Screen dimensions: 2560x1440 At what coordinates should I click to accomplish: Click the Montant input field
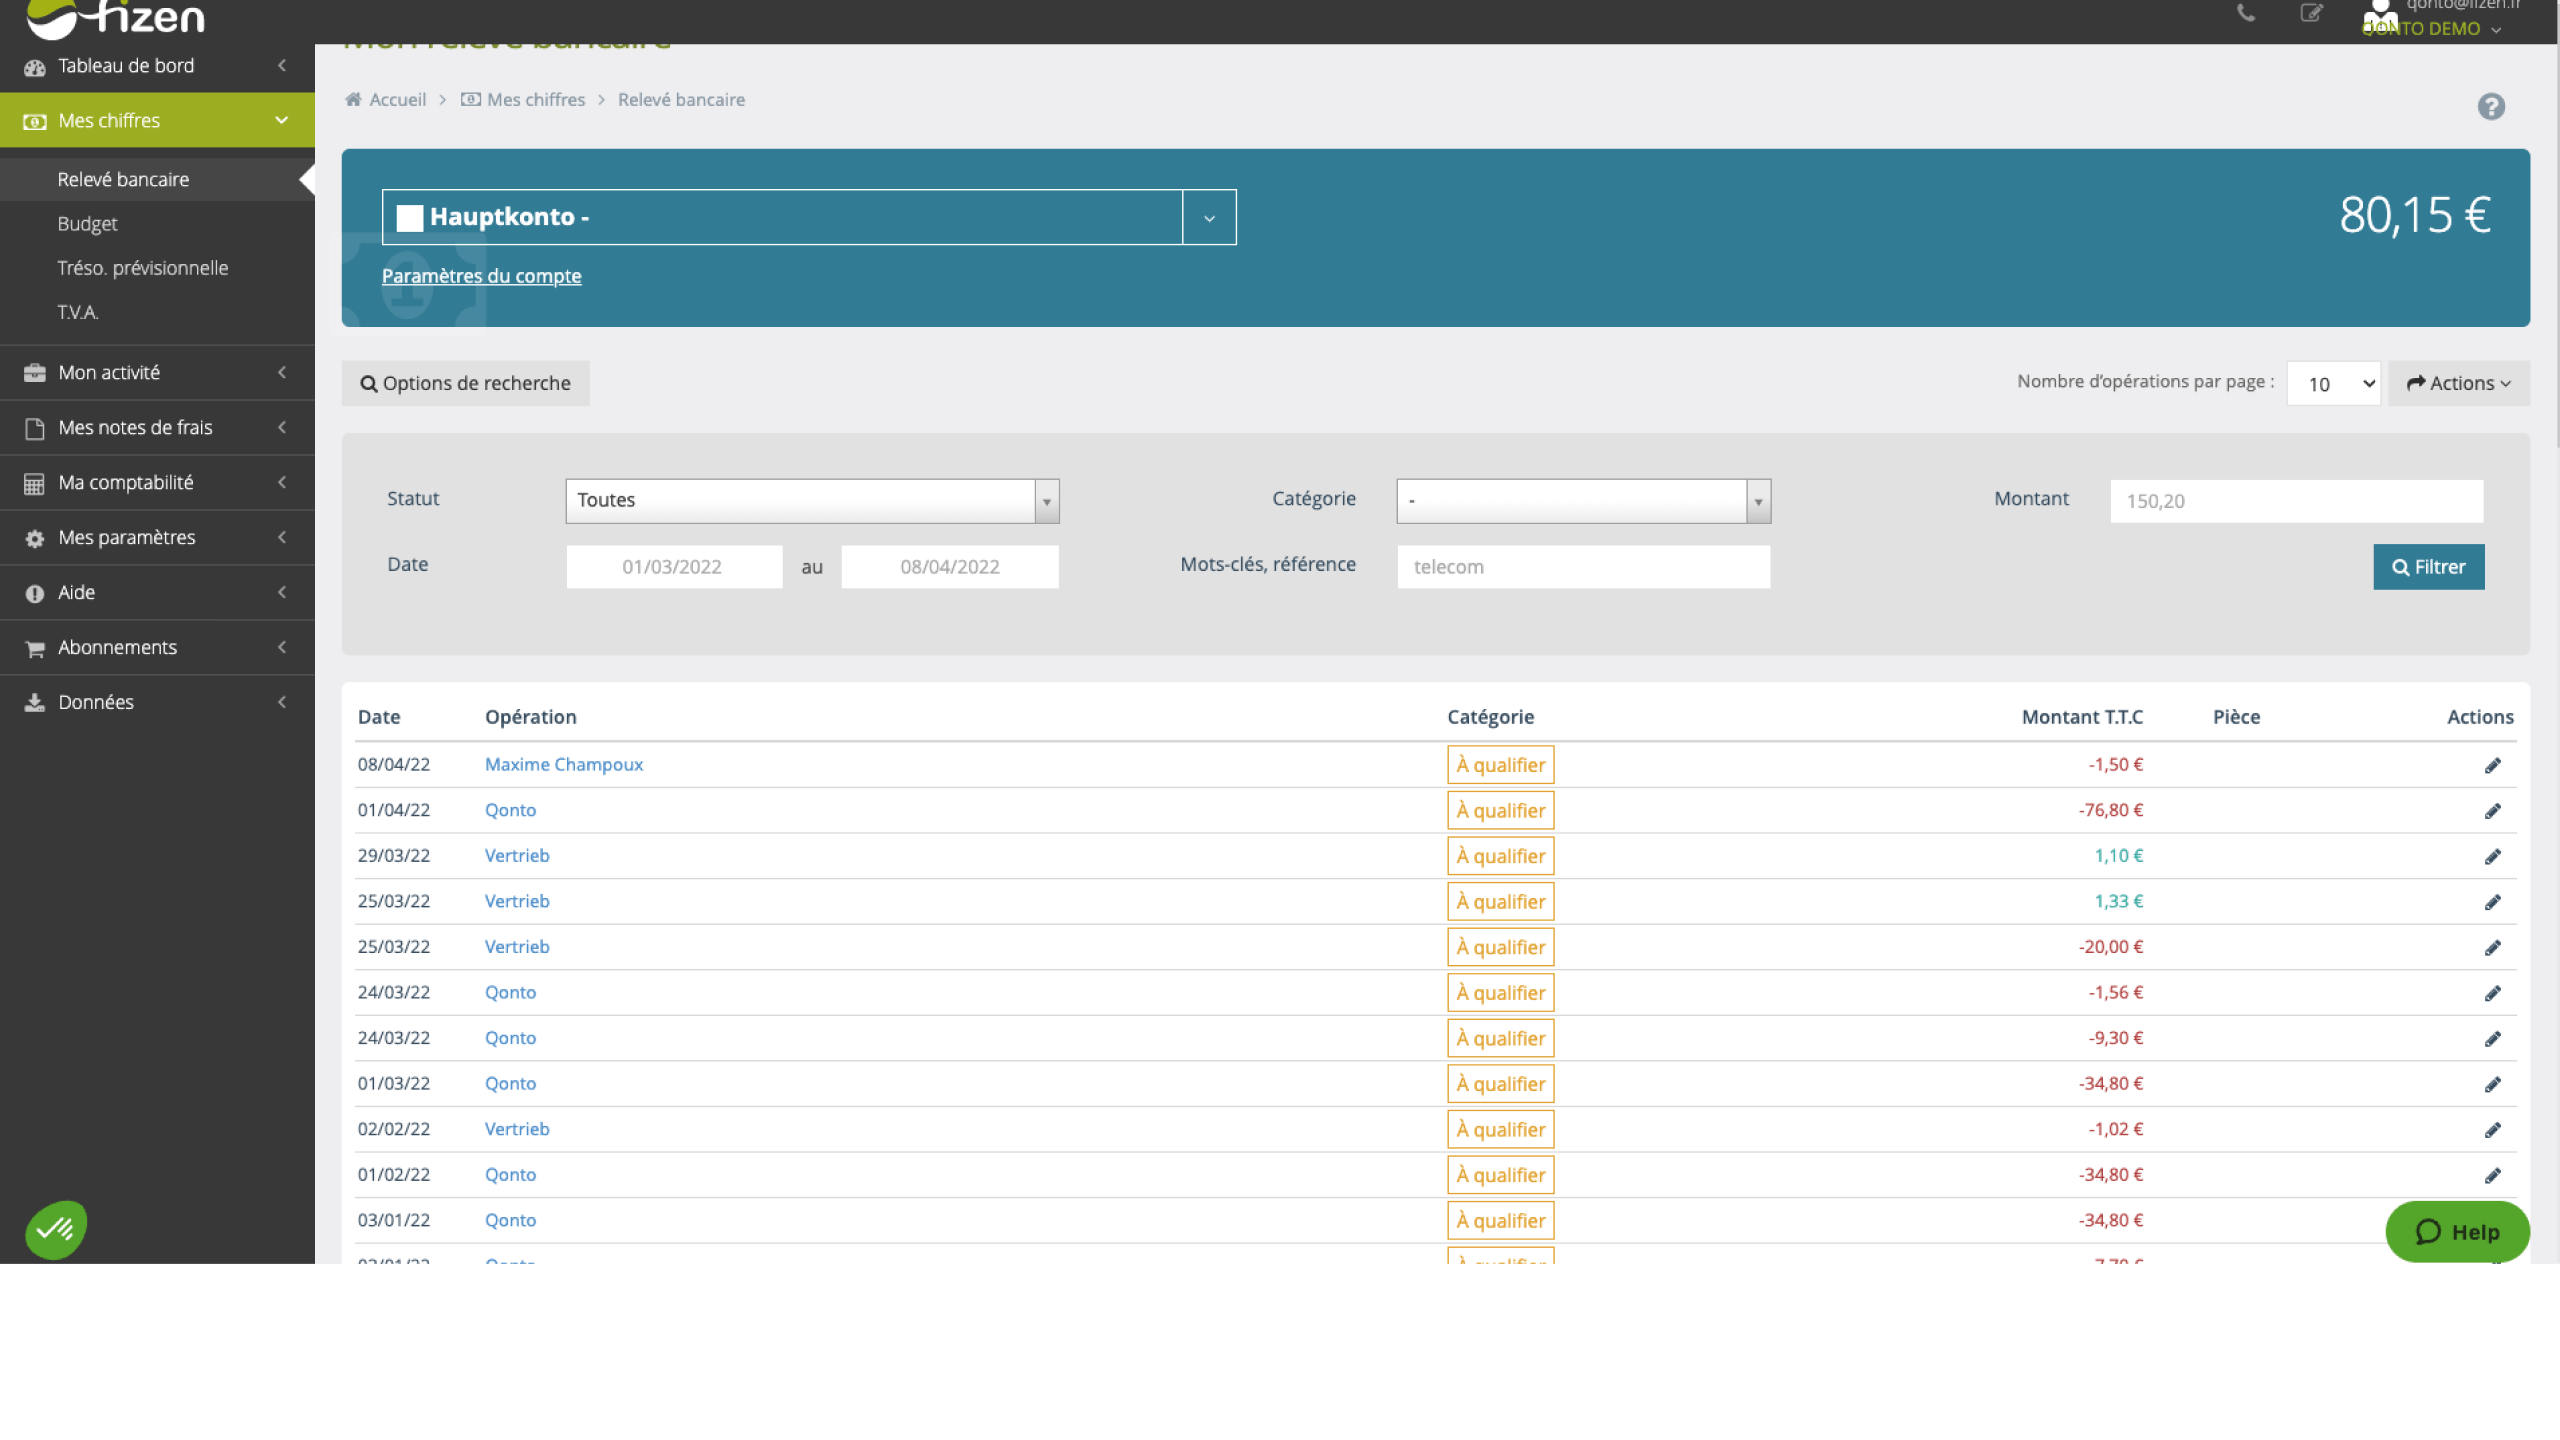pyautogui.click(x=2296, y=501)
